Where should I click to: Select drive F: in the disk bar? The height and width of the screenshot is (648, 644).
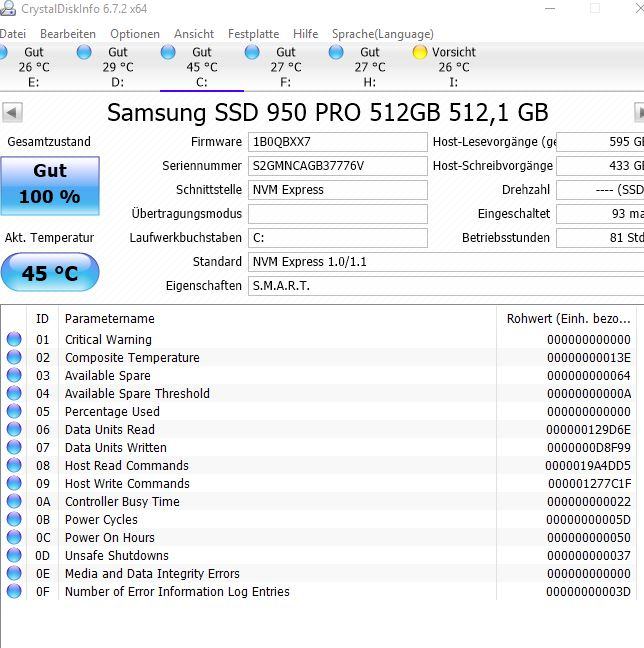[286, 67]
